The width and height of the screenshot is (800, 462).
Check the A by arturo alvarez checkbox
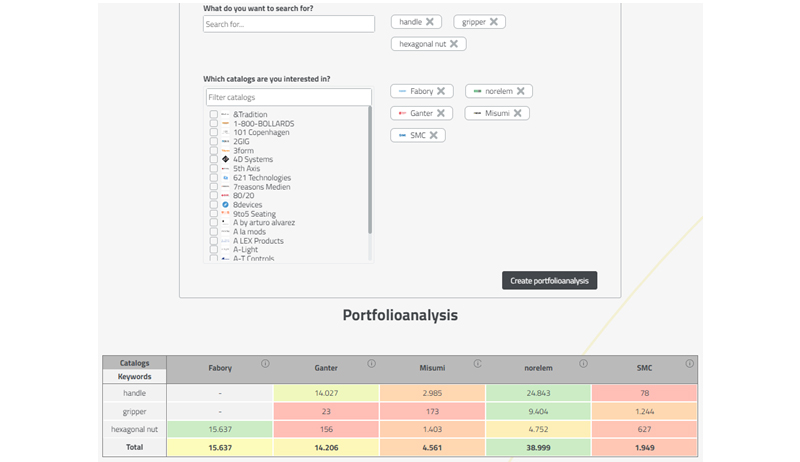click(214, 223)
